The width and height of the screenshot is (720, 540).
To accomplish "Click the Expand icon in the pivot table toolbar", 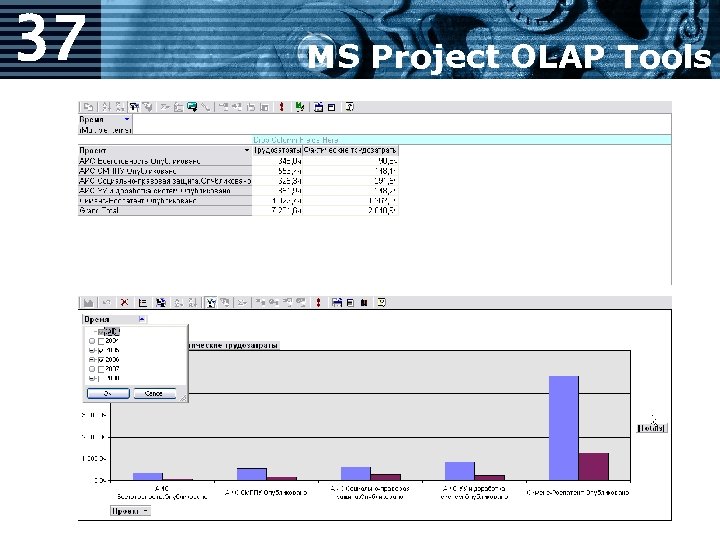I will point(237,107).
